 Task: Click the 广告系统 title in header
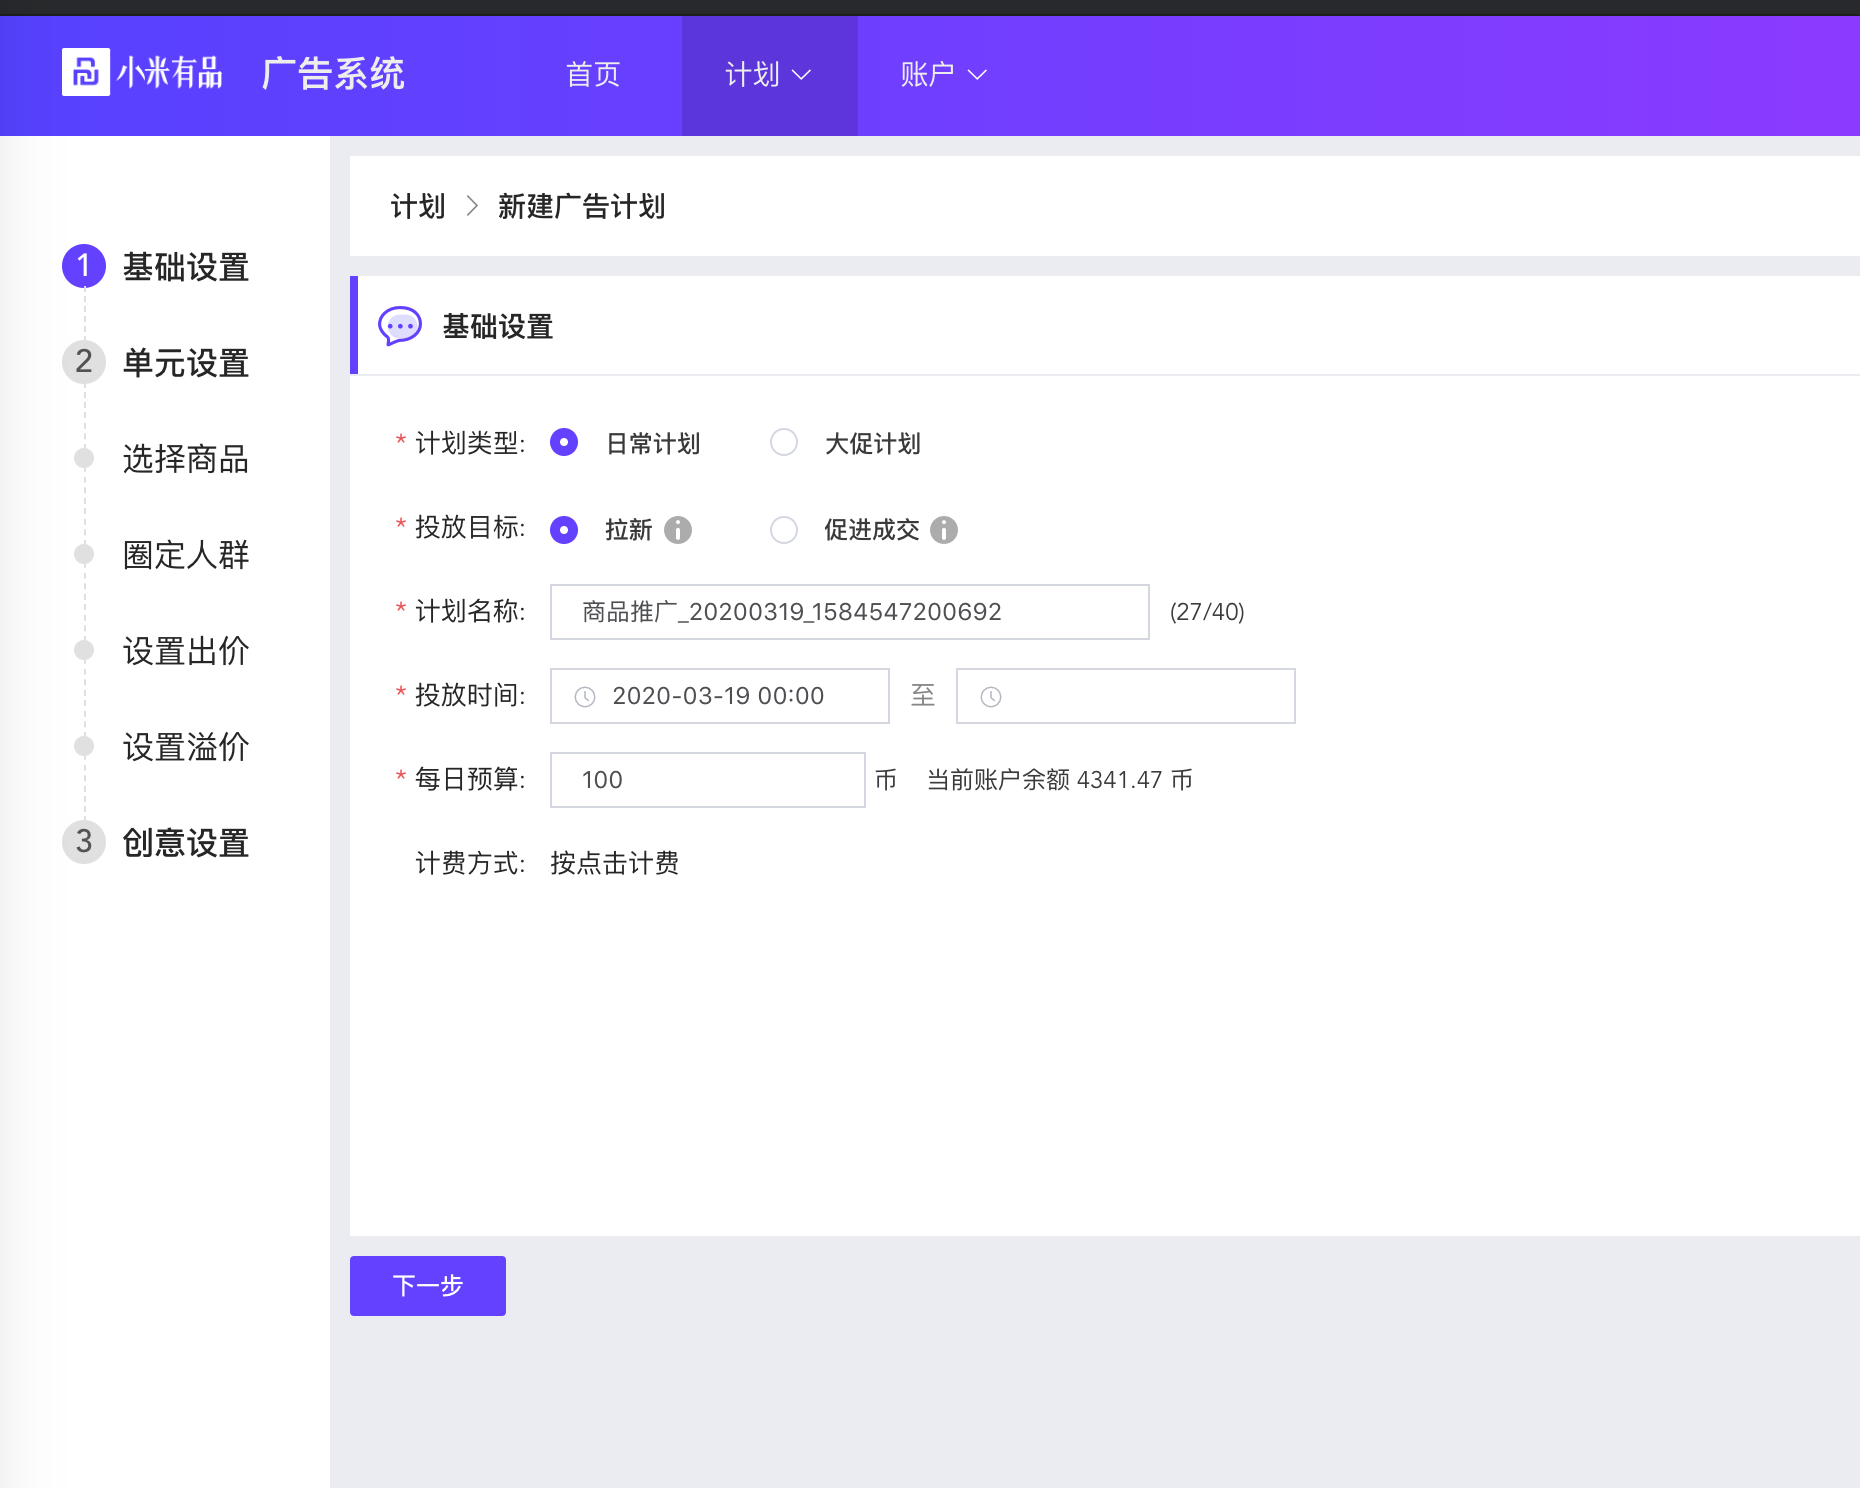[x=333, y=74]
